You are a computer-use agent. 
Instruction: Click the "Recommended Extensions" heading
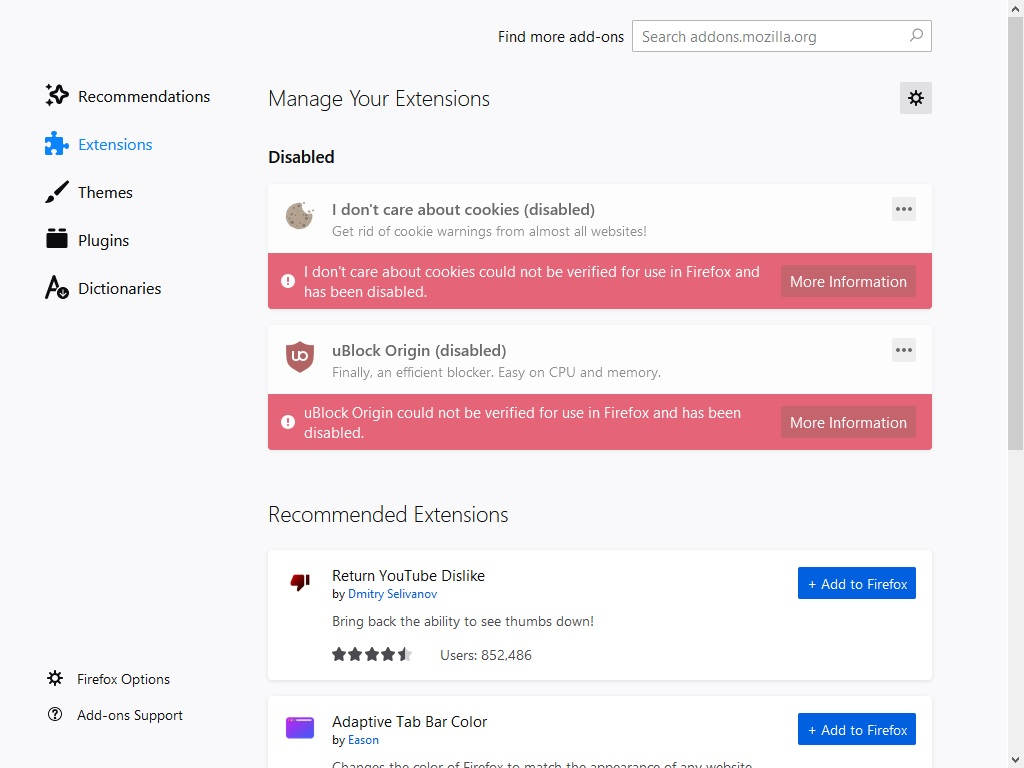coord(388,515)
